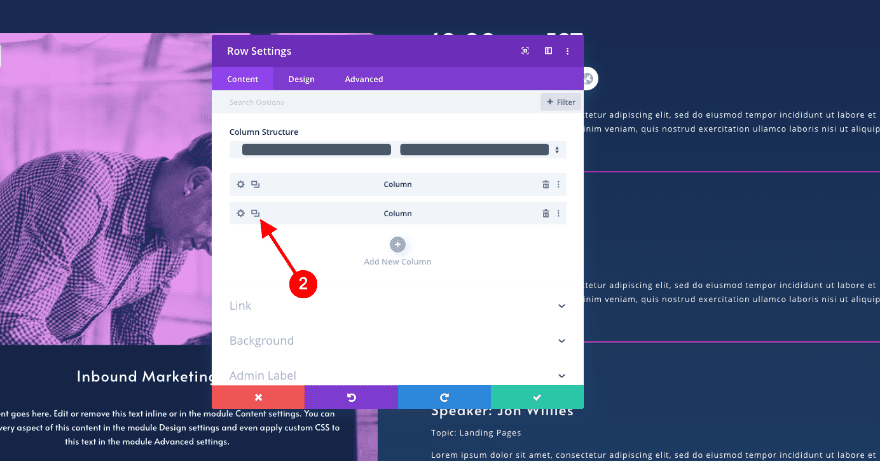Image resolution: width=880 pixels, height=461 pixels.
Task: Open more options for the second Column
Action: (x=558, y=213)
